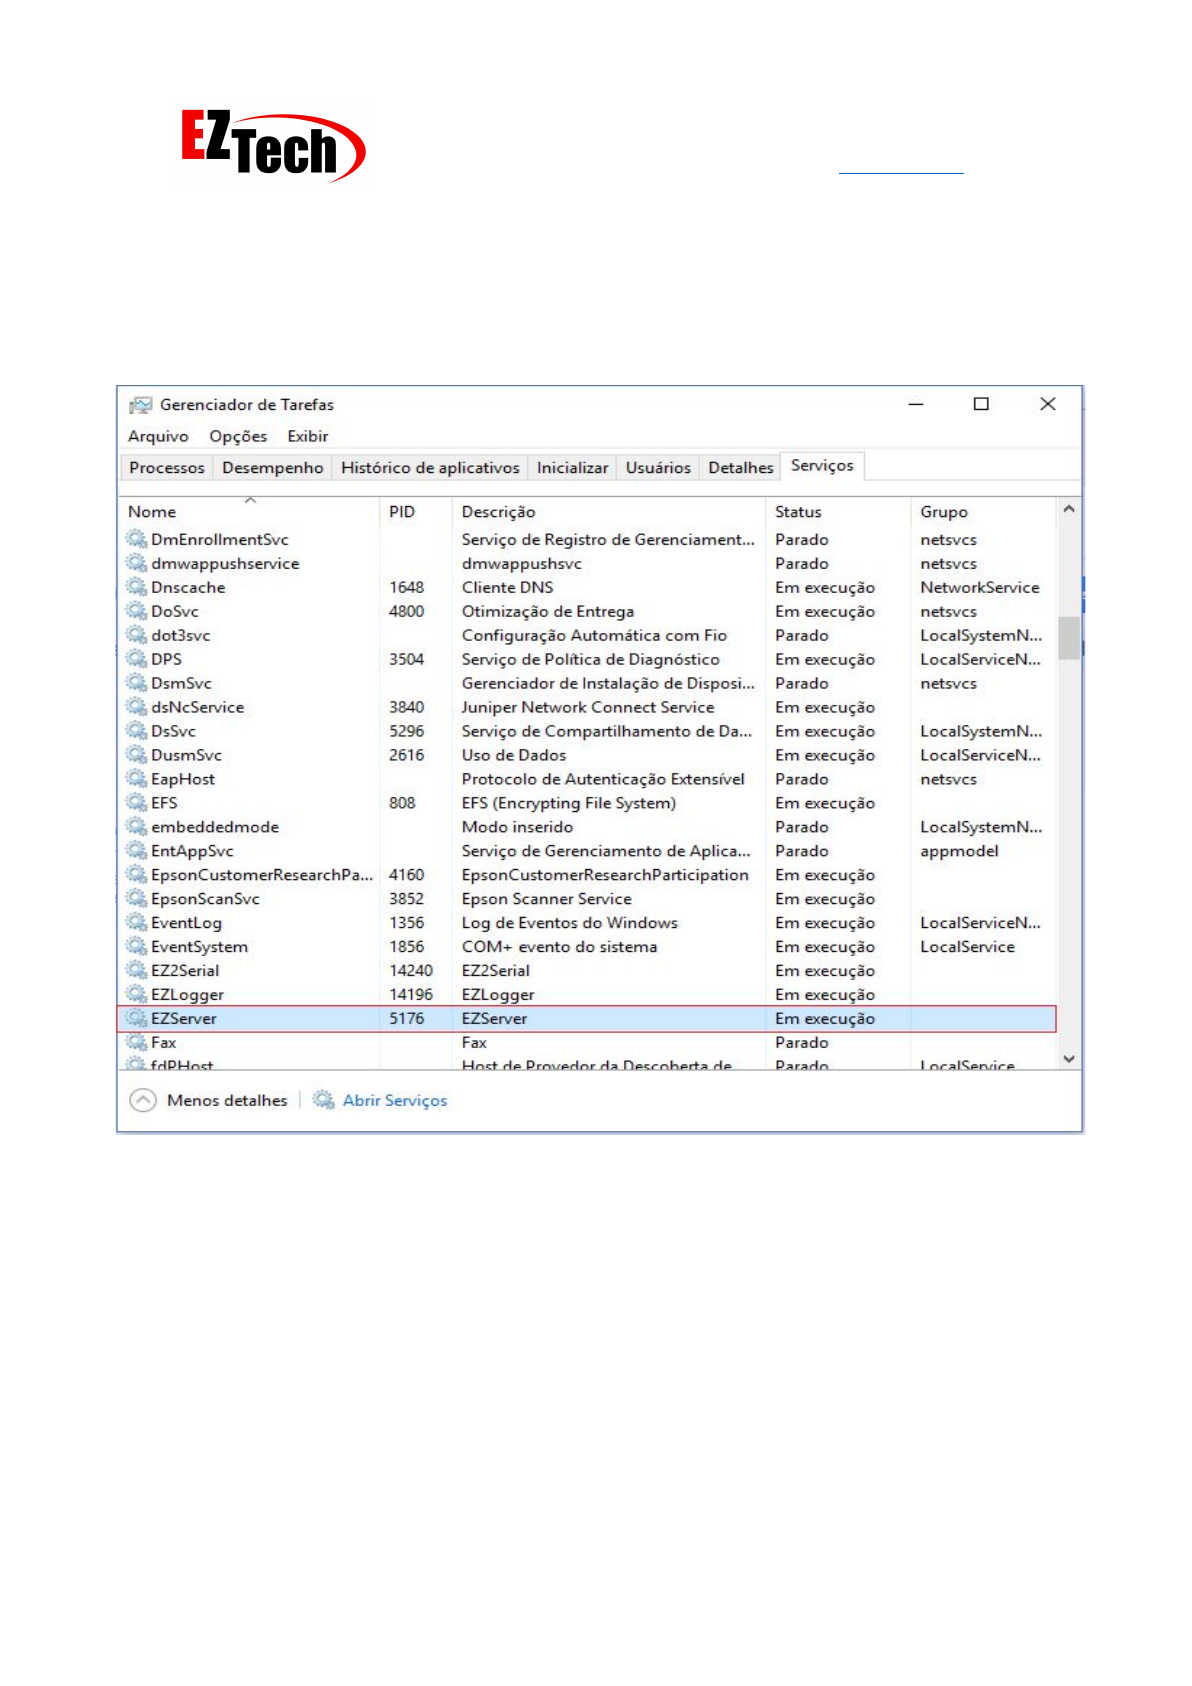1192x1686 pixels.
Task: Switch to the Usuários tab
Action: click(x=658, y=468)
